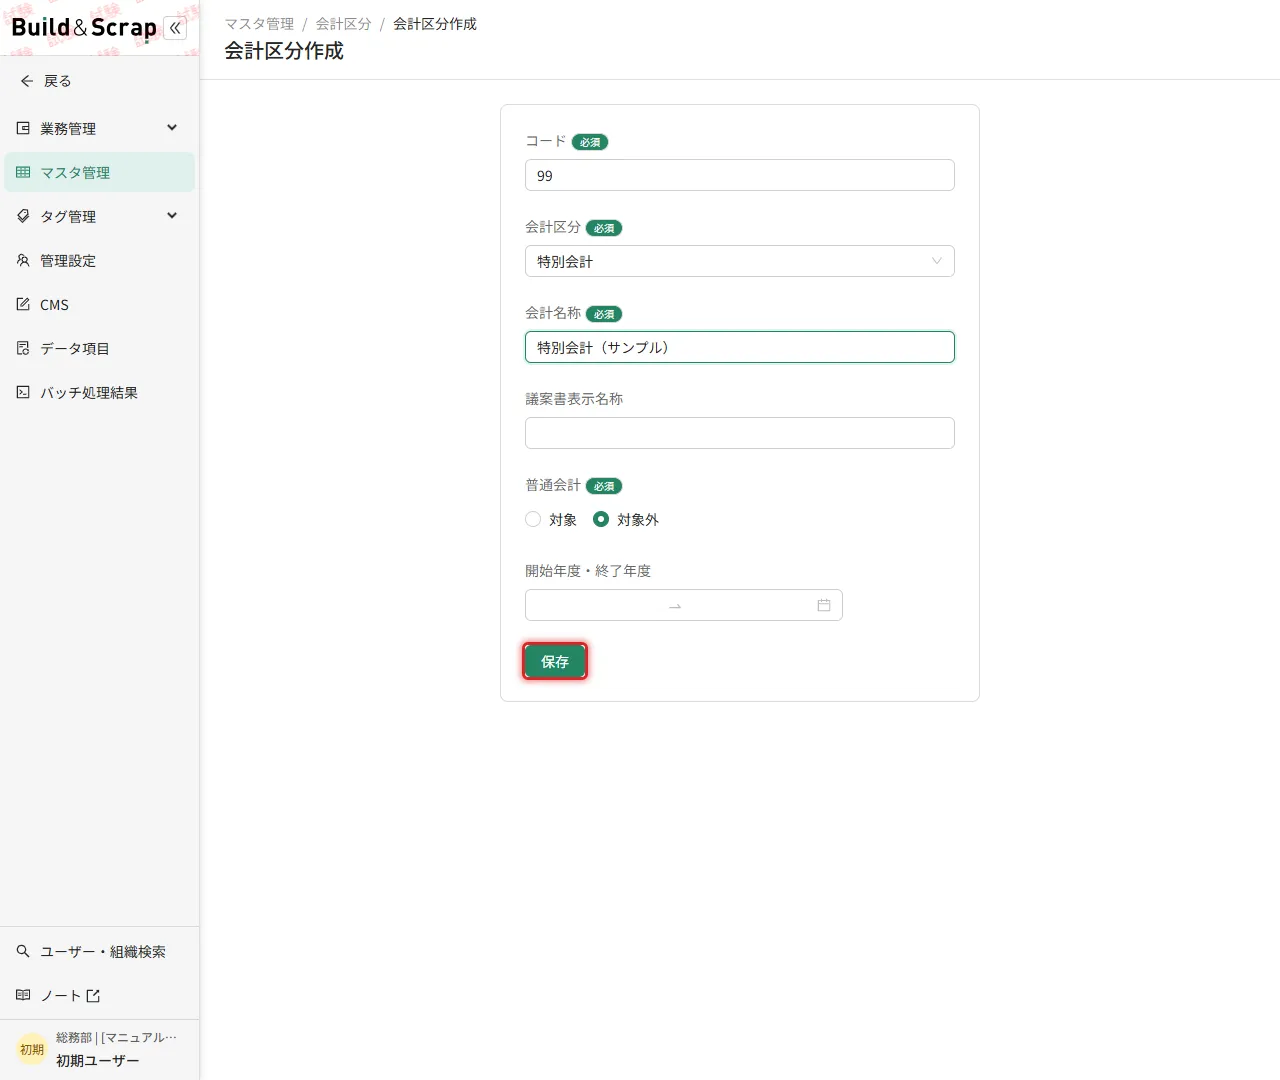The image size is (1280, 1080).
Task: Click the コード input field containing 99
Action: coord(740,175)
